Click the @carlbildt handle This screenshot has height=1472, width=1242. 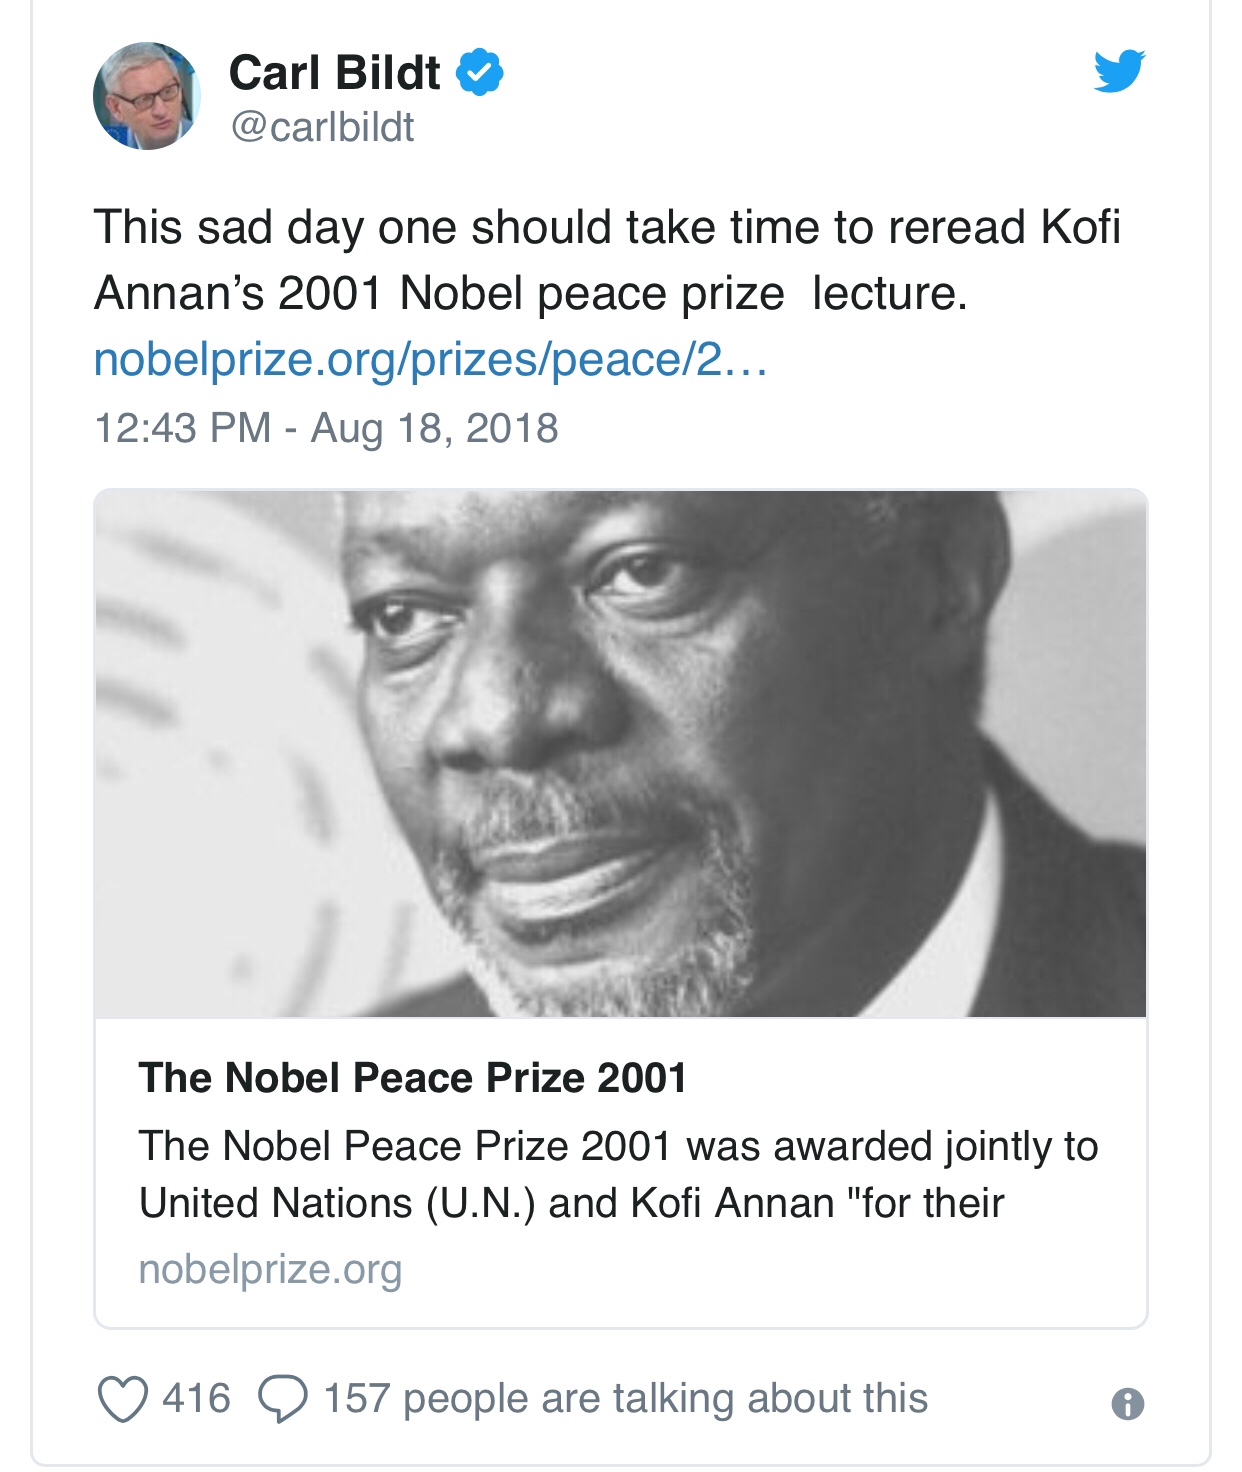322,127
